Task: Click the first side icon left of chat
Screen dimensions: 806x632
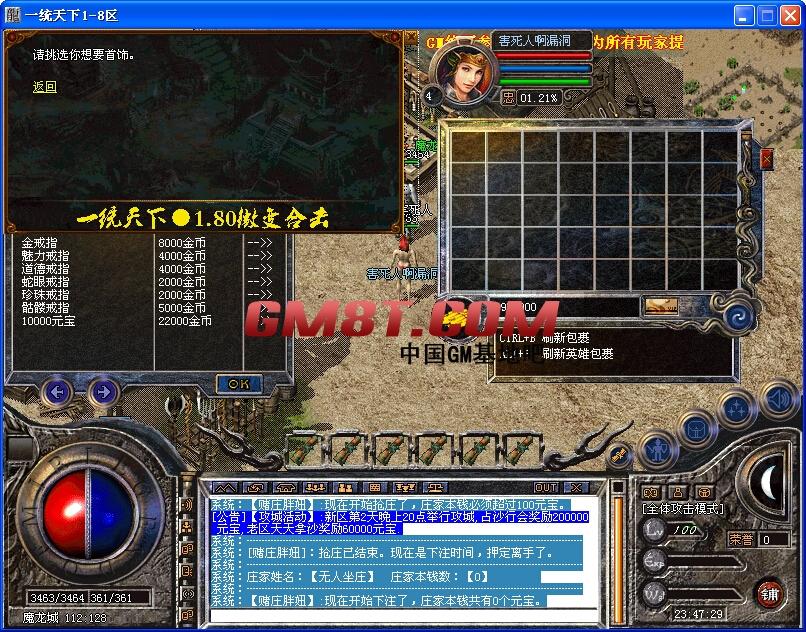Action: (x=187, y=505)
